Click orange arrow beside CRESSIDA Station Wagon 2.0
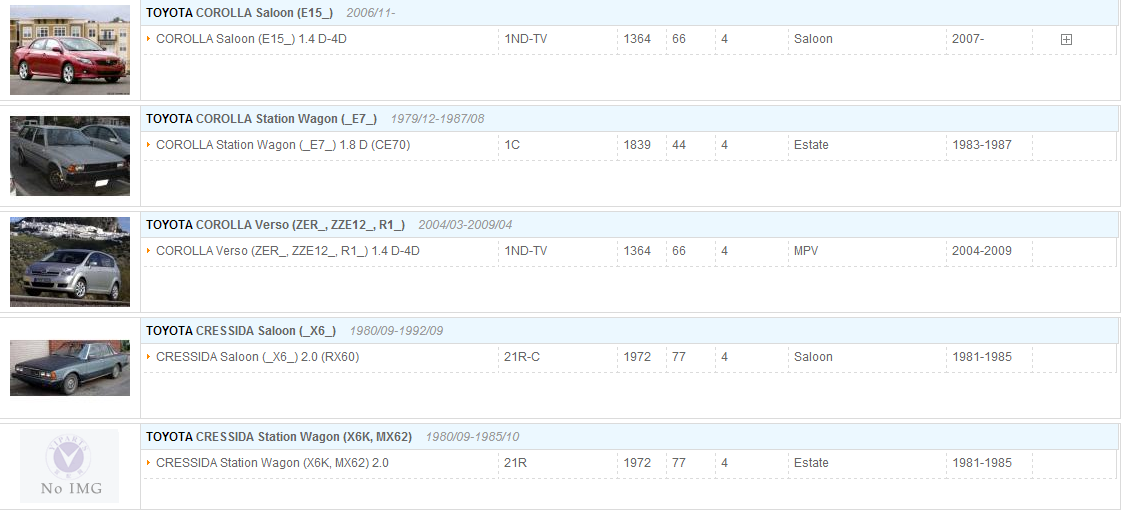This screenshot has height=512, width=1121. [x=148, y=462]
